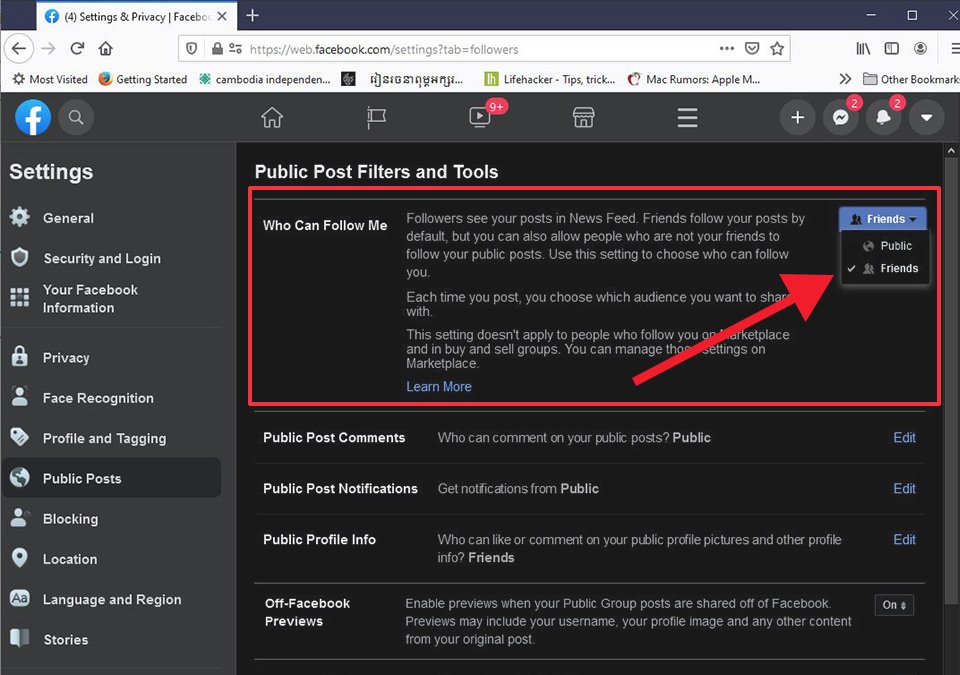Image resolution: width=960 pixels, height=675 pixels.
Task: Go to Facebook Home icon
Action: 272,117
